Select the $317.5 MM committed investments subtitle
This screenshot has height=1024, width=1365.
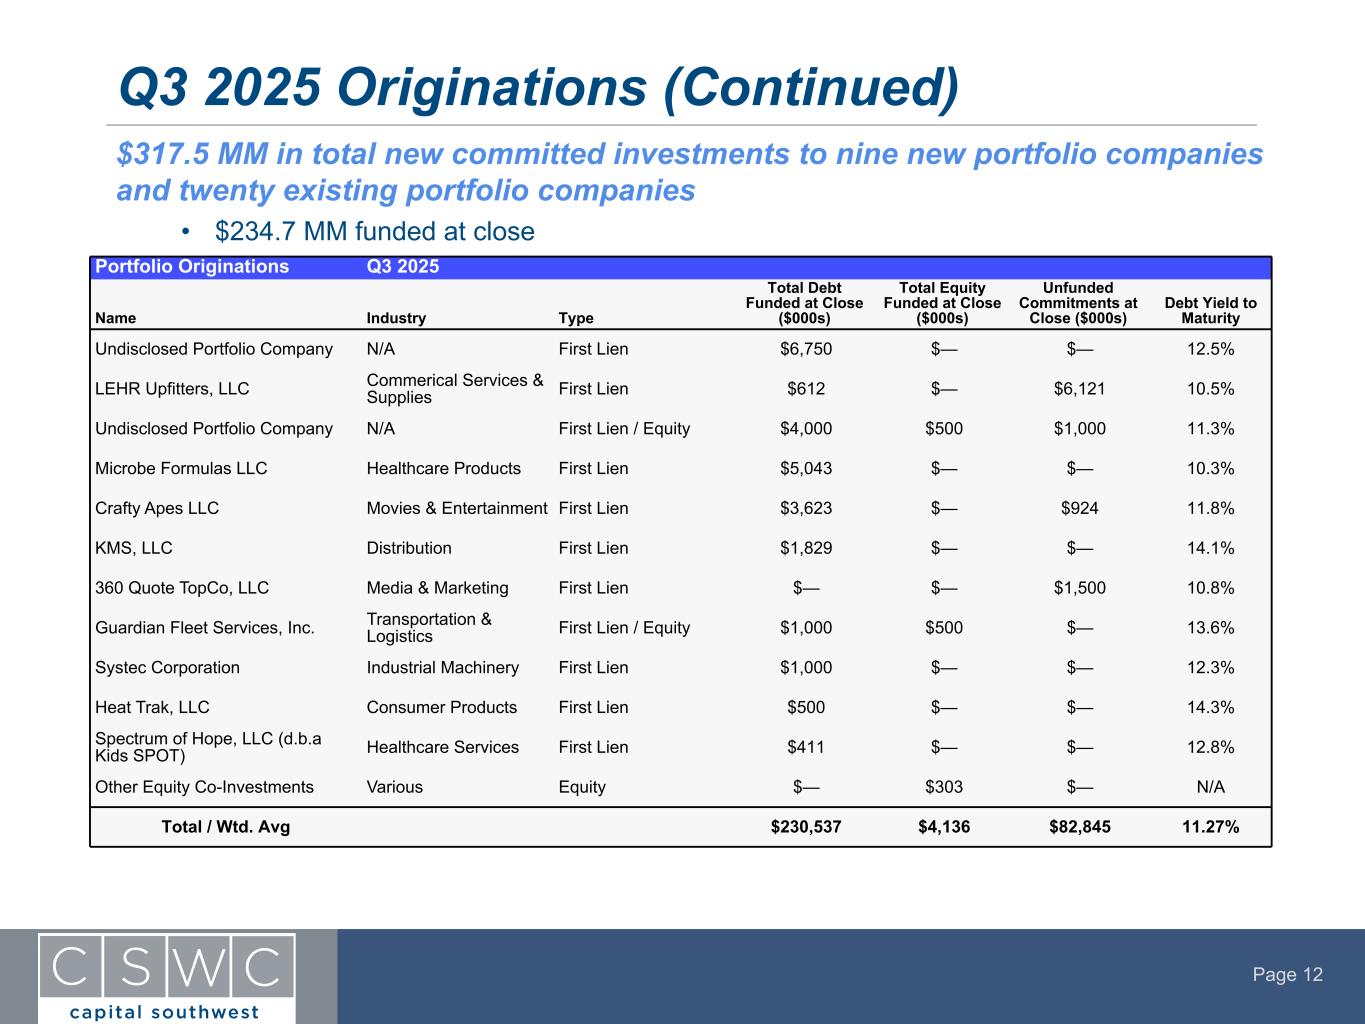(689, 172)
